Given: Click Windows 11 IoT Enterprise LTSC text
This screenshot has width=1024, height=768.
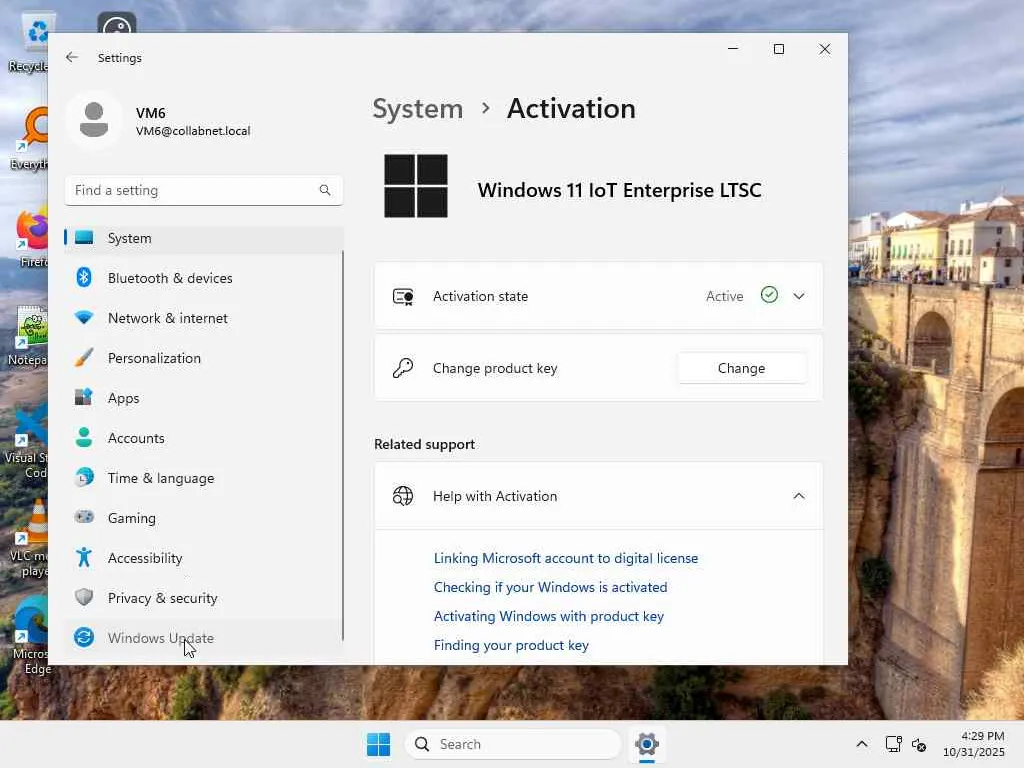Looking at the screenshot, I should [x=619, y=190].
